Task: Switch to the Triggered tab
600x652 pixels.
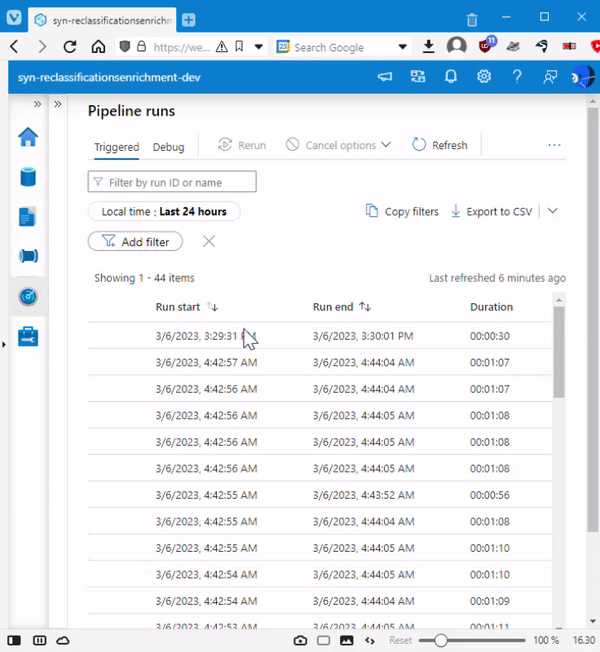Action: point(117,147)
